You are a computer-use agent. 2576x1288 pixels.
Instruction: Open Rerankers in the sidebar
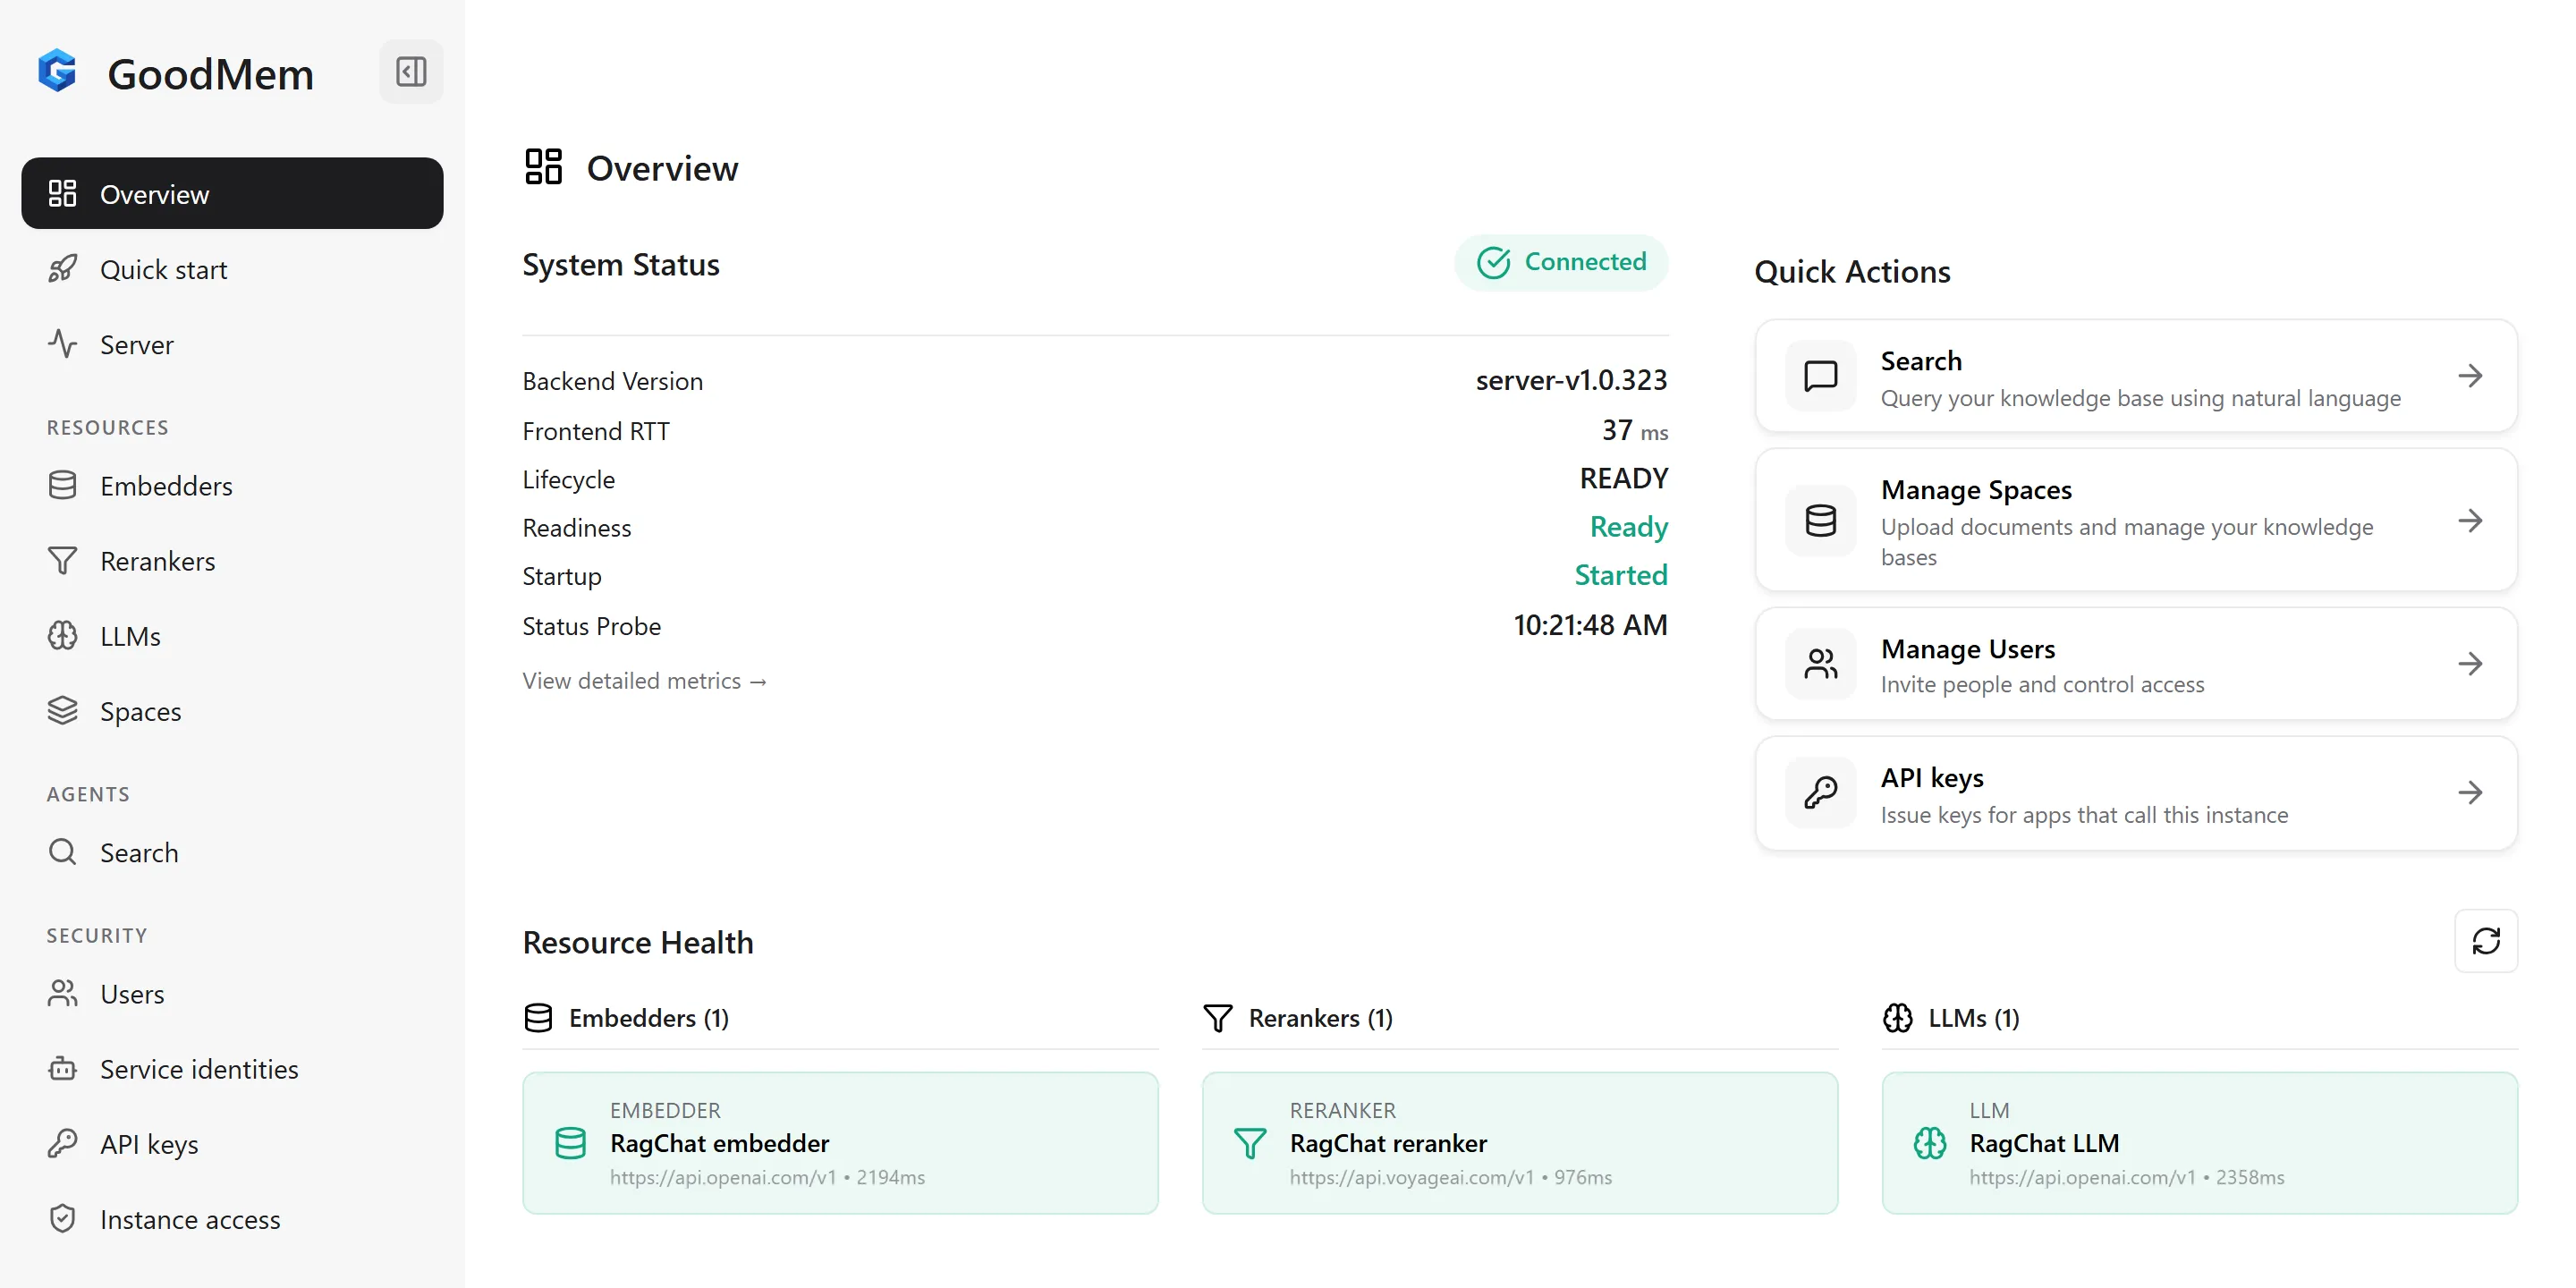[232, 561]
